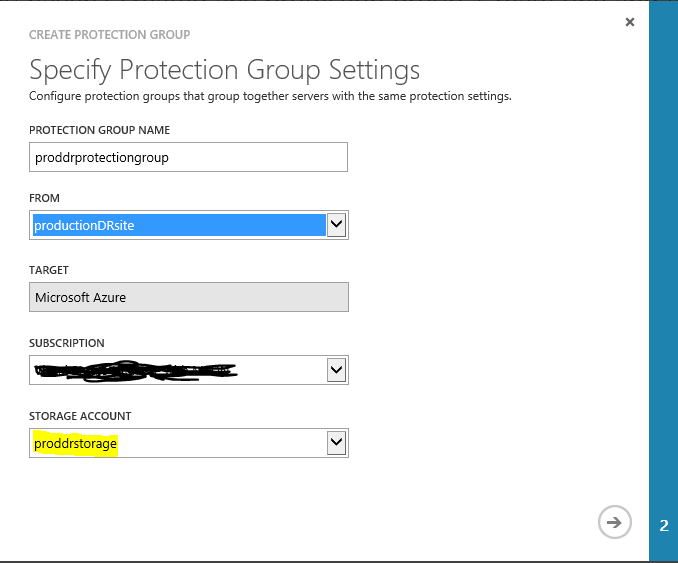Click the FROM field label
This screenshot has width=678, height=563.
click(x=45, y=198)
